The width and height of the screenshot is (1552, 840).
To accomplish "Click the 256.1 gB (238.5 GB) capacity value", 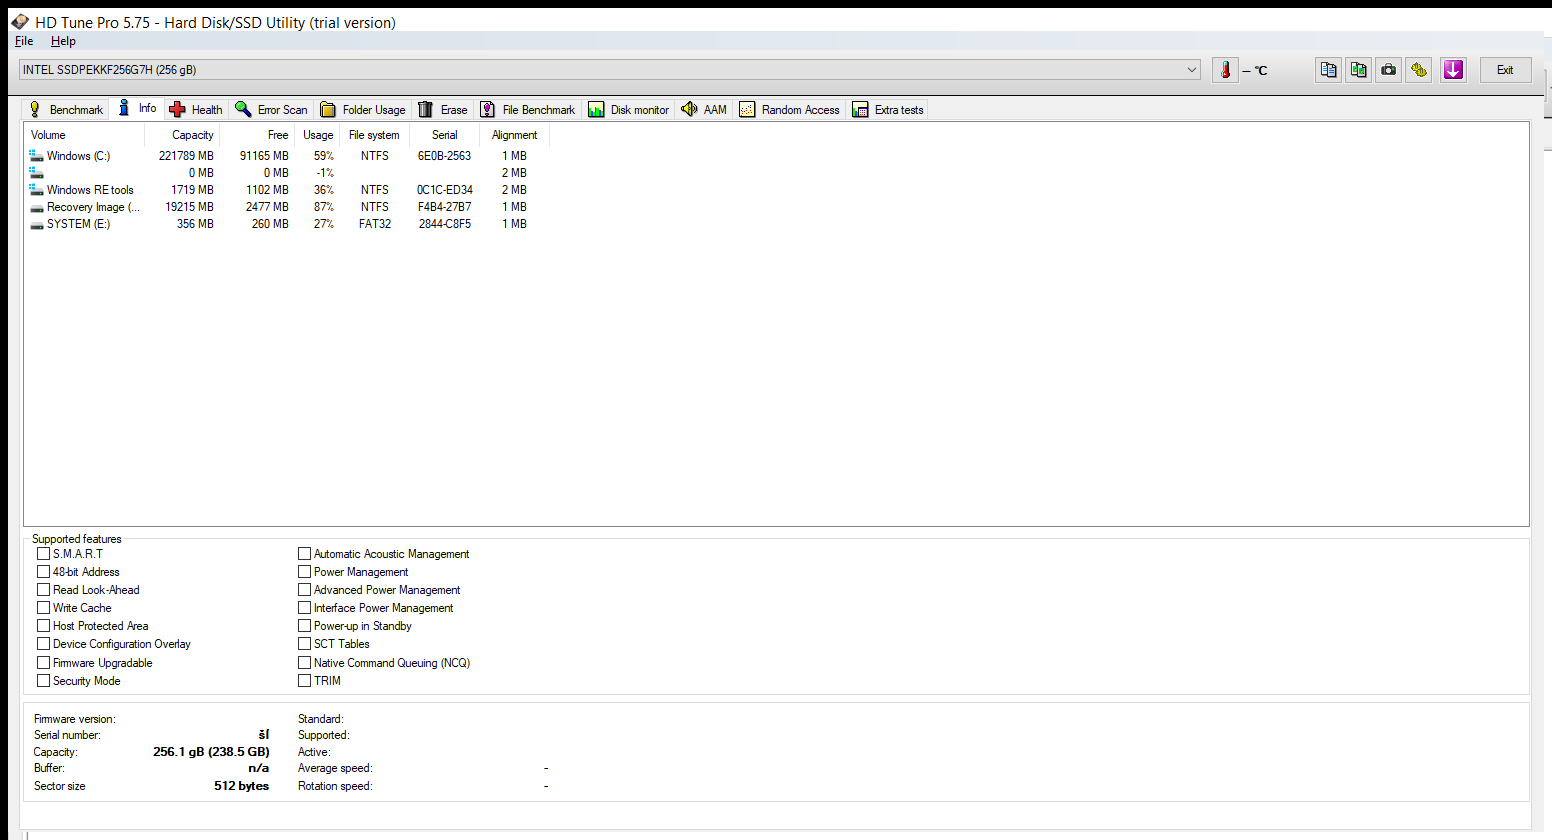I will click(211, 752).
